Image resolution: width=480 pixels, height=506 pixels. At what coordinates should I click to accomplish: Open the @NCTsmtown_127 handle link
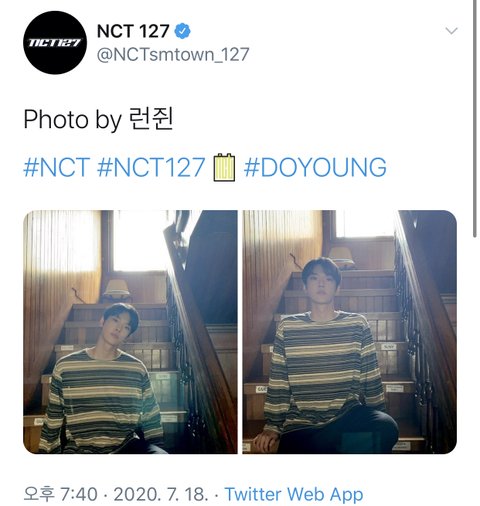pos(173,54)
